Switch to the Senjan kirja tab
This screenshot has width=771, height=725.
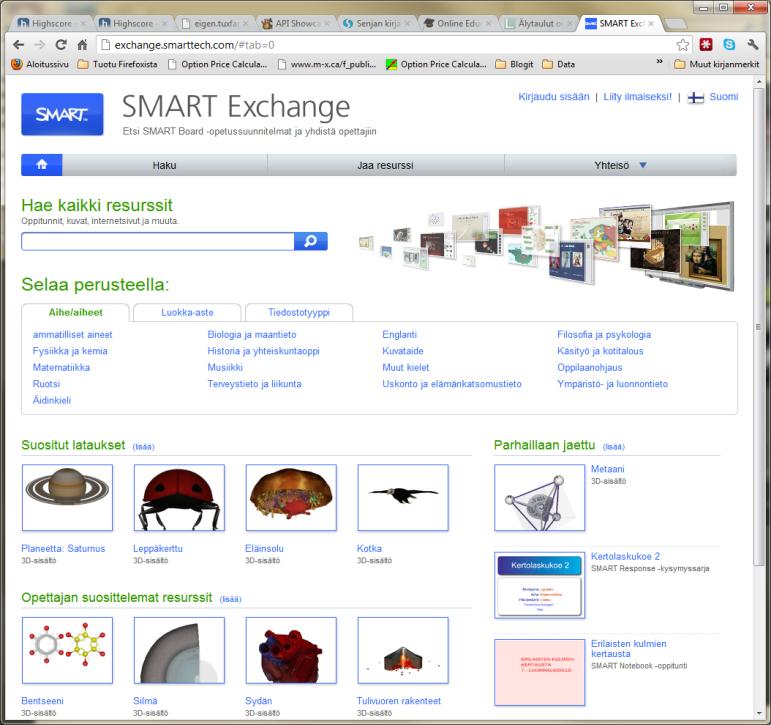pyautogui.click(x=377, y=23)
